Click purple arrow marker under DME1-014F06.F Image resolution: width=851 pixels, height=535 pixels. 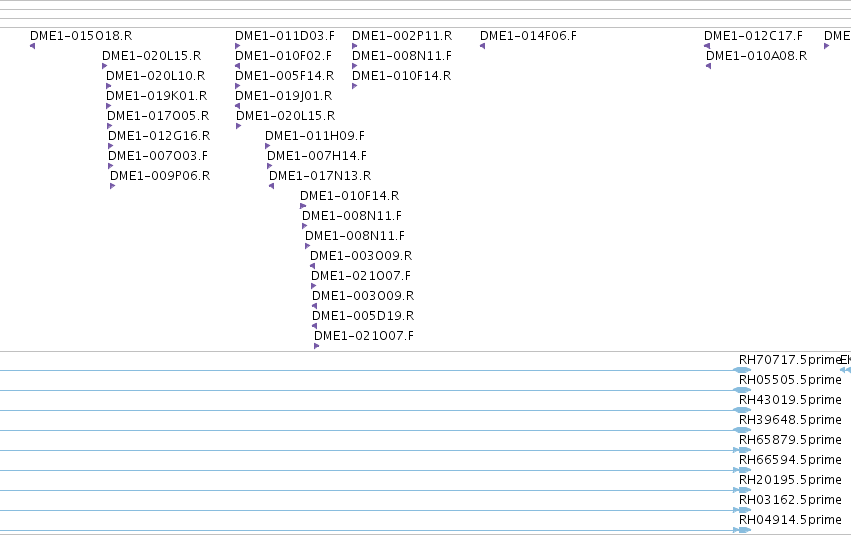(x=482, y=46)
